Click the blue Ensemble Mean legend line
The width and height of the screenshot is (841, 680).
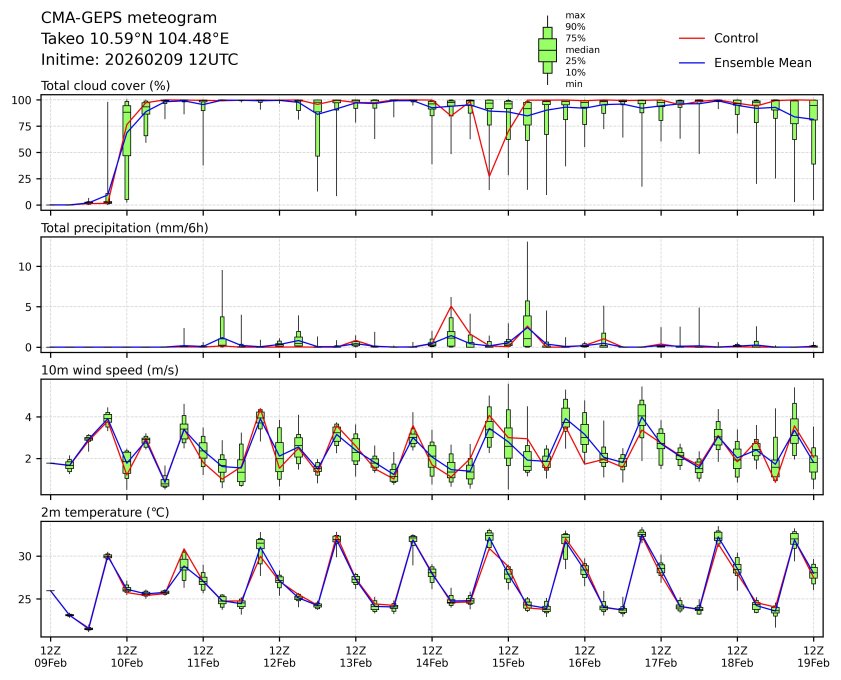(693, 62)
